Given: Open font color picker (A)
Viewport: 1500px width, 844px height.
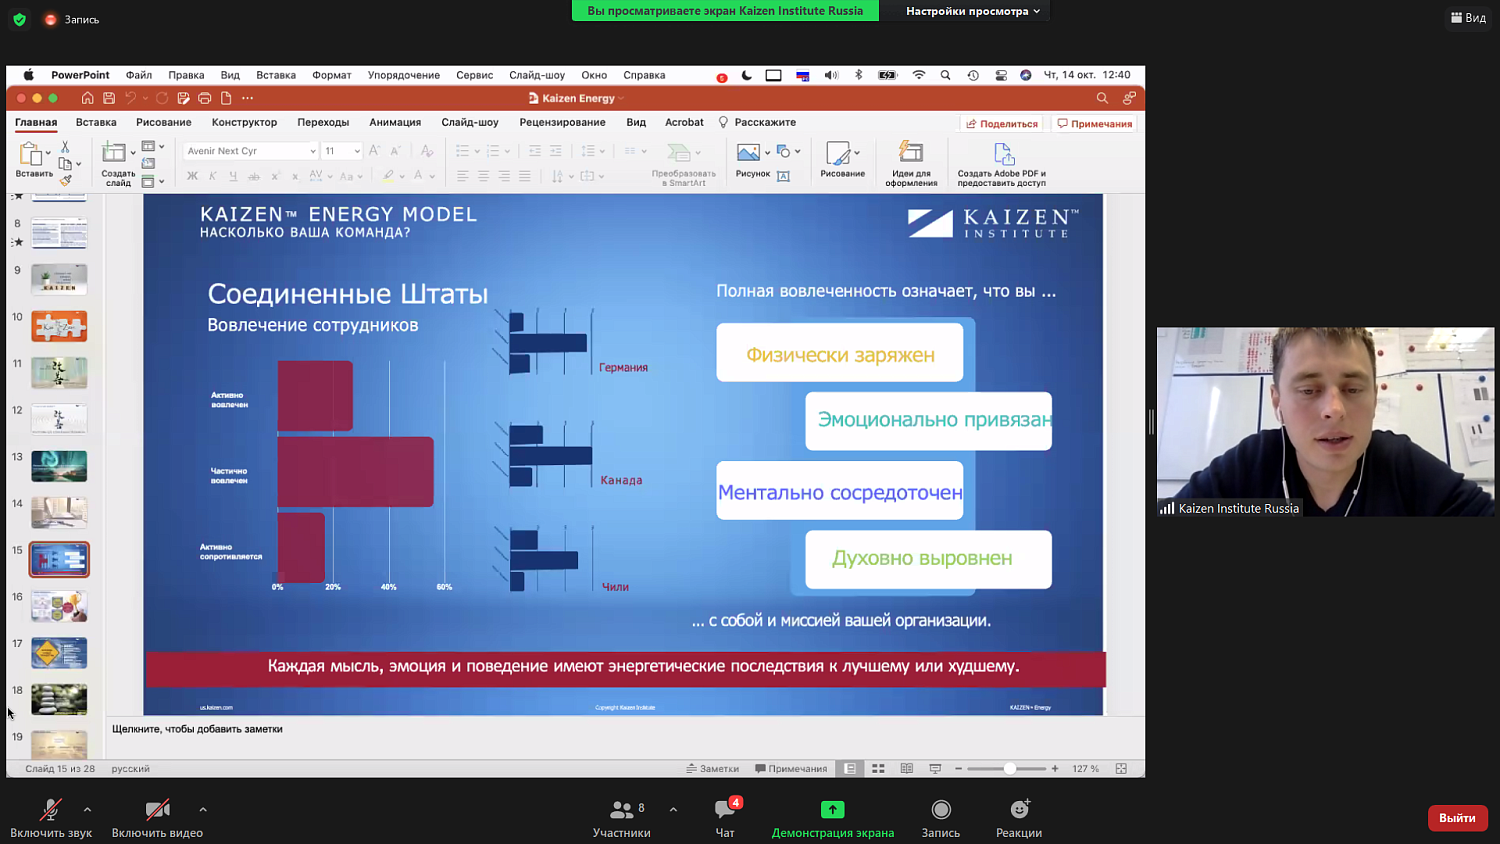Looking at the screenshot, I should (419, 176).
